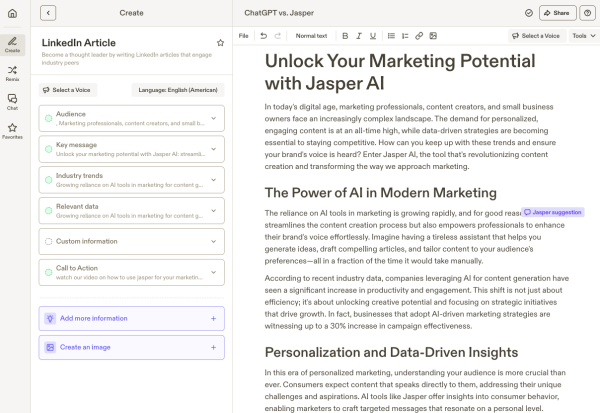Screen dimensions: 600x413
Task: Expand the Custom information field chevron
Action: click(x=214, y=242)
